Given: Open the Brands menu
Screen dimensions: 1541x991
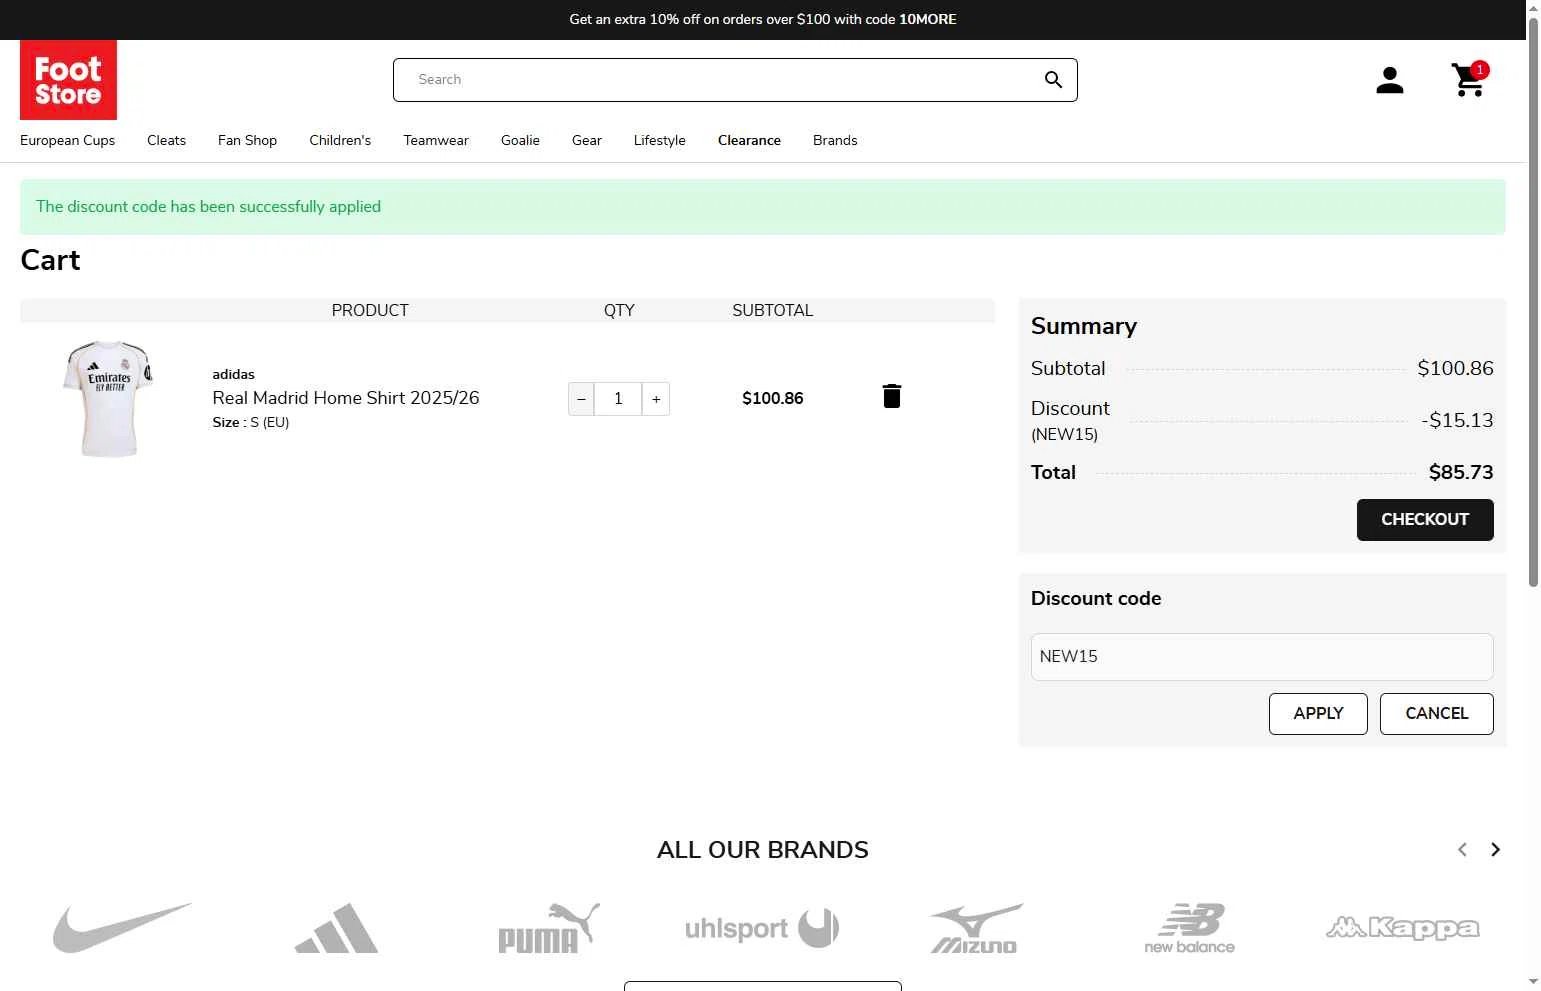Looking at the screenshot, I should pyautogui.click(x=835, y=140).
